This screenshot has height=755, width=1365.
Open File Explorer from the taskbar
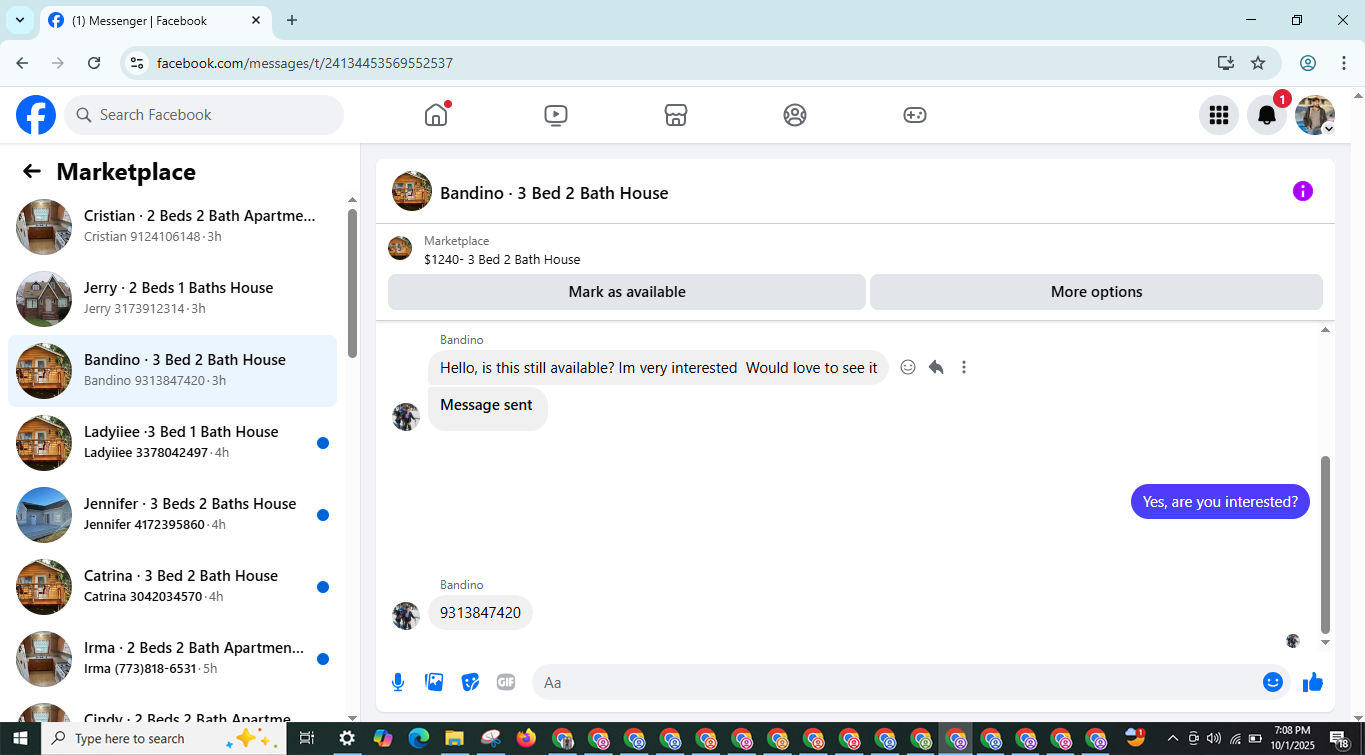tap(455, 739)
